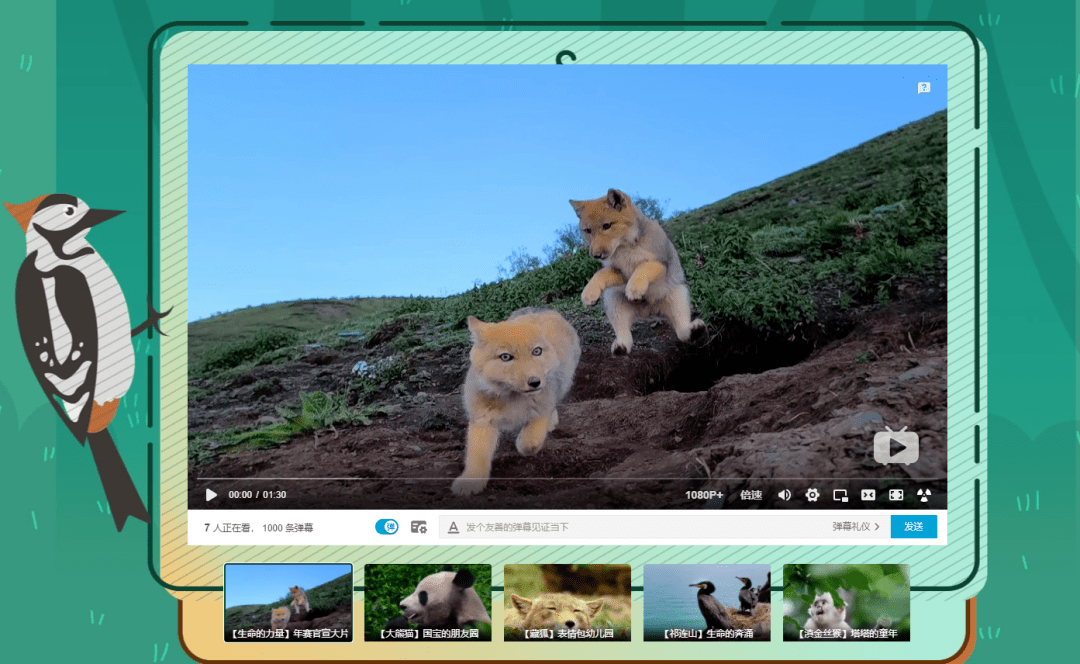Select the 【藏狐】表情包幼儿园 video thumbnail
1080x664 pixels.
[567, 602]
